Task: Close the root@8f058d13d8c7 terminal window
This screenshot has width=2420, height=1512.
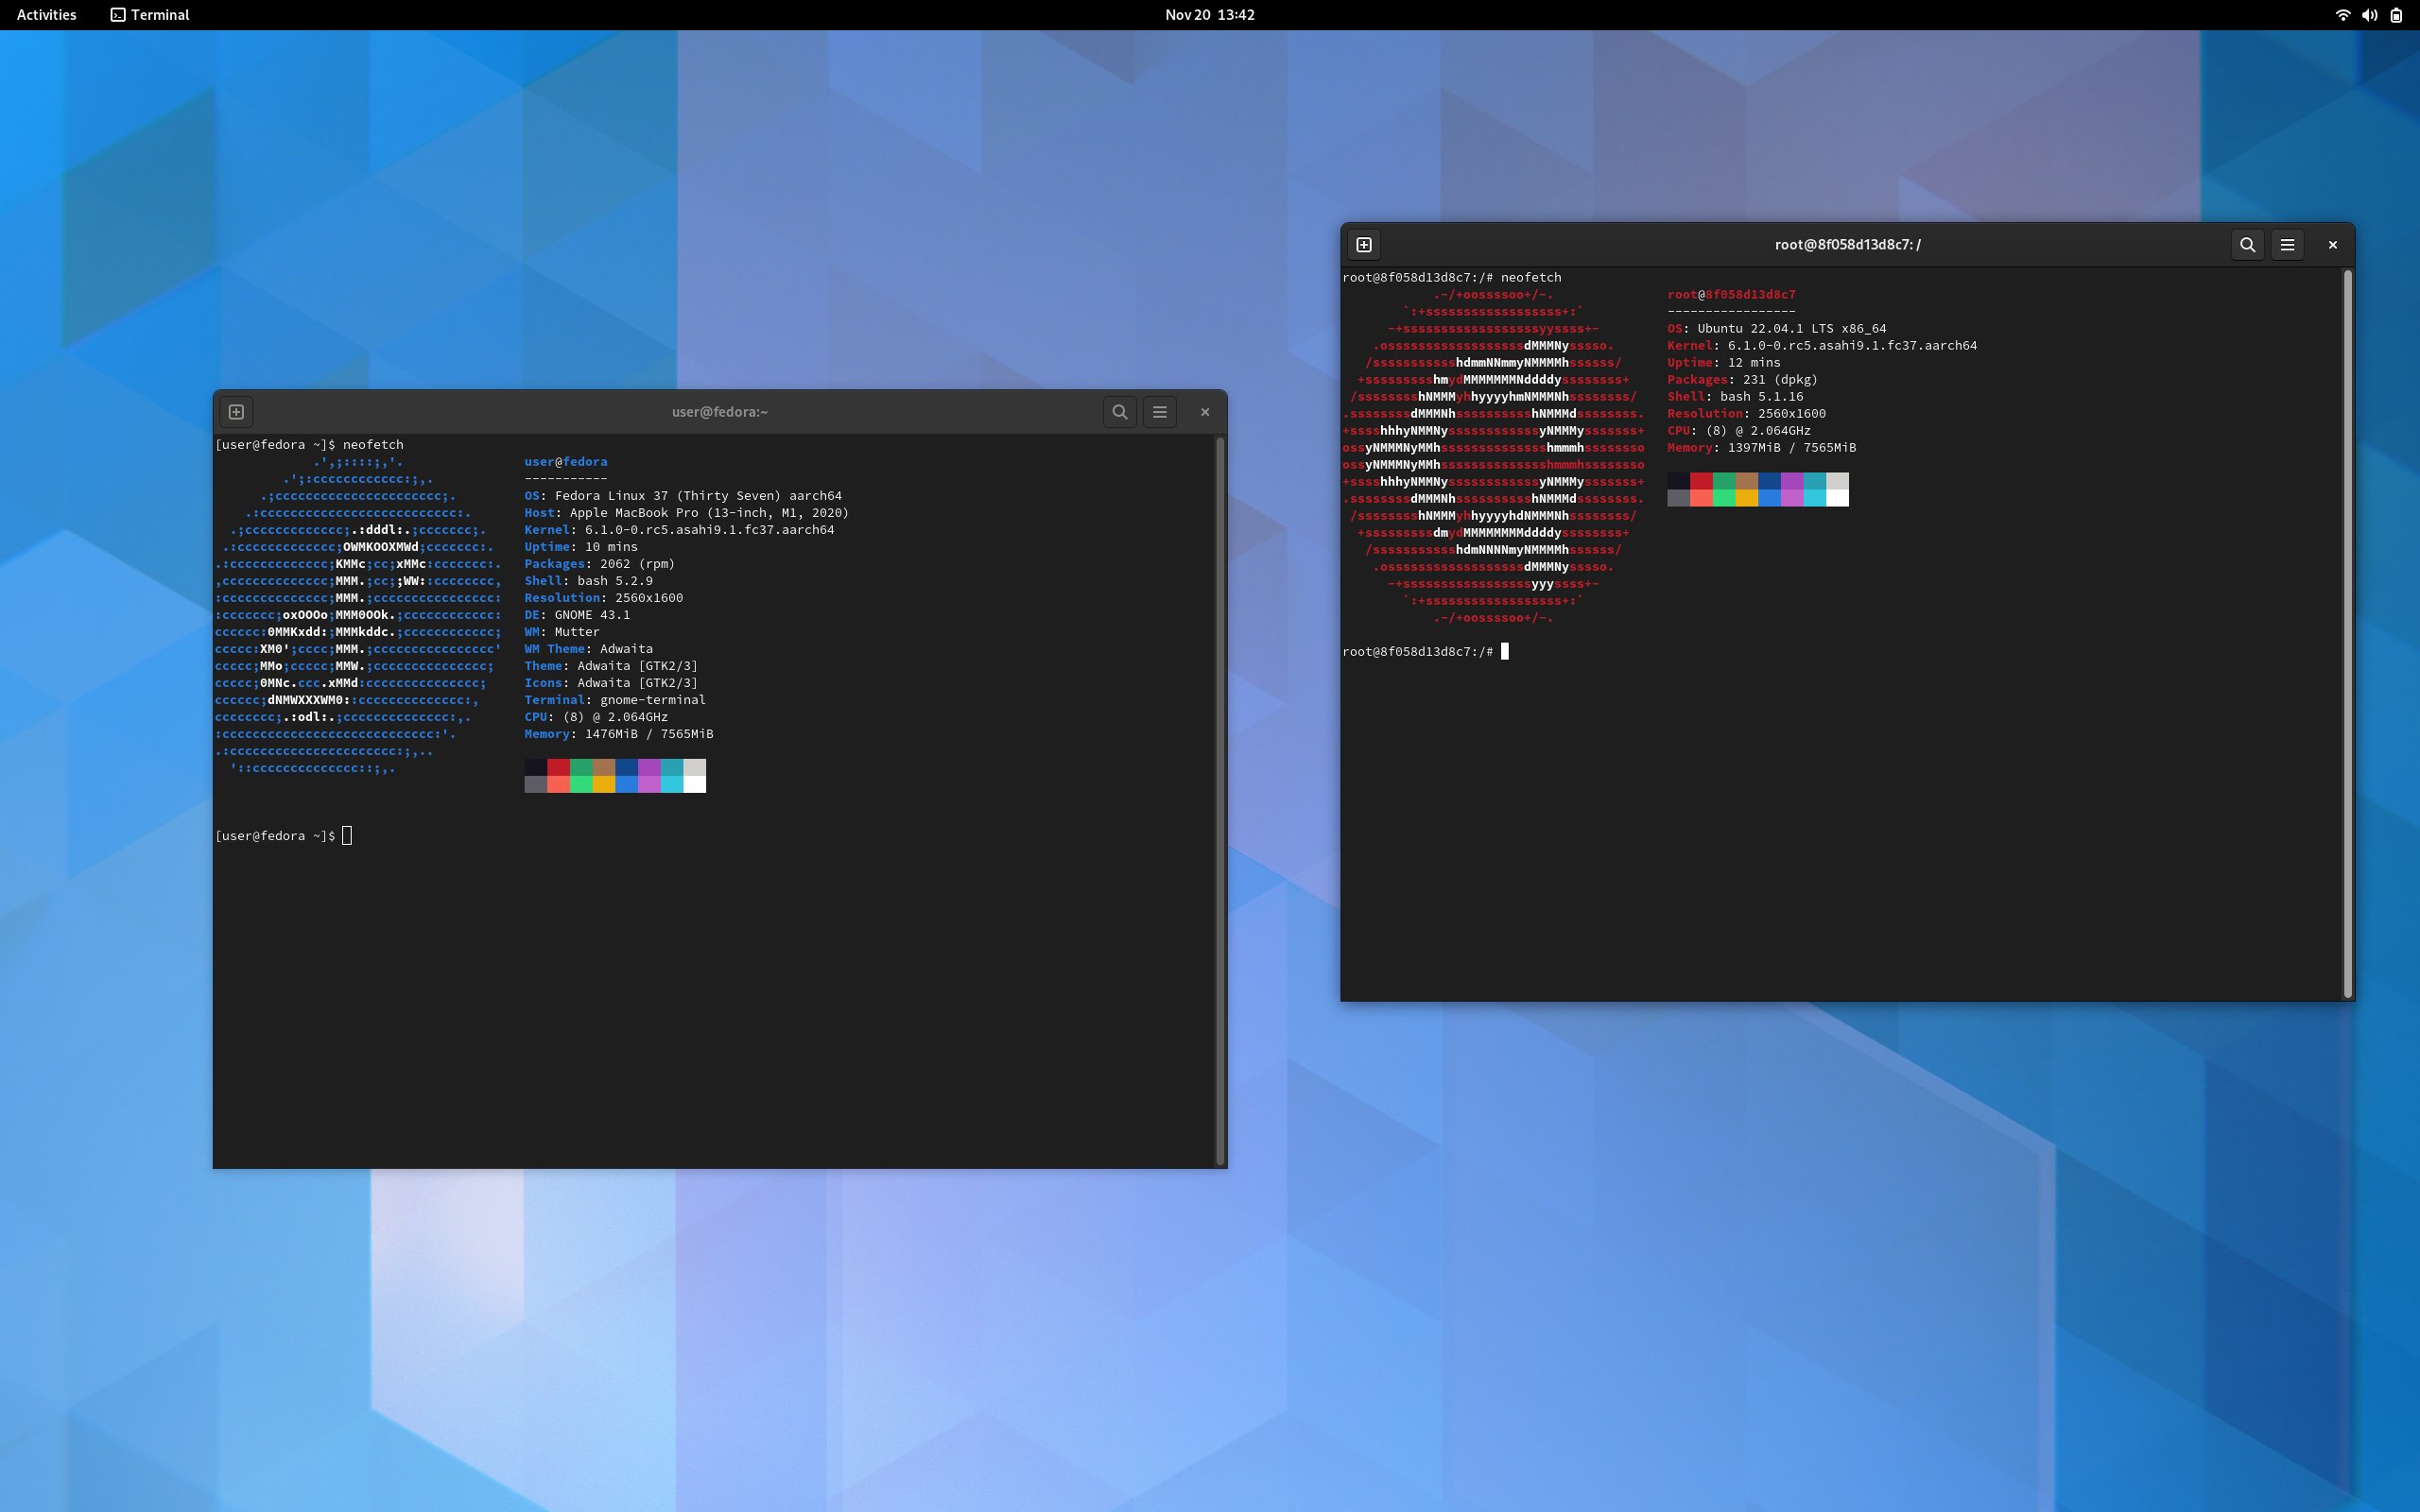Action: coord(2333,245)
